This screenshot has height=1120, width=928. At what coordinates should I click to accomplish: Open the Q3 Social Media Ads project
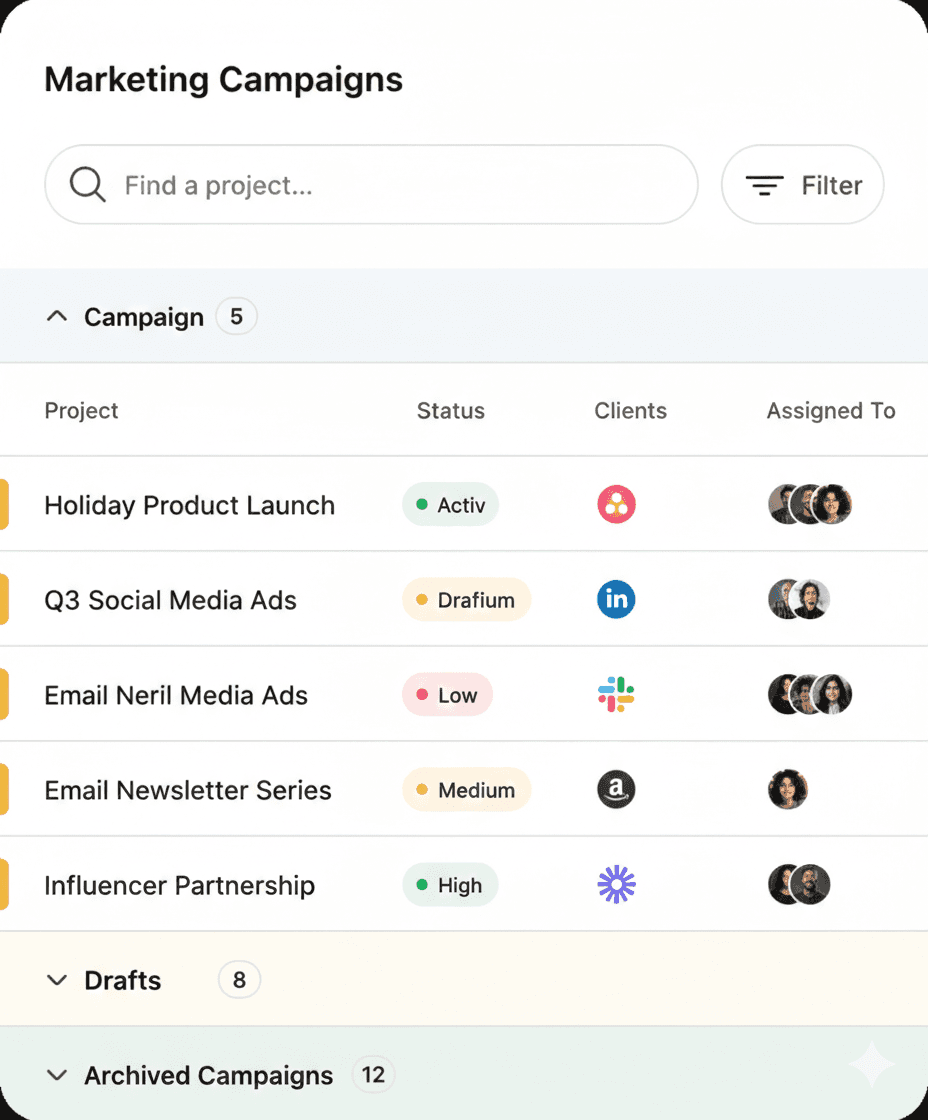click(x=170, y=599)
